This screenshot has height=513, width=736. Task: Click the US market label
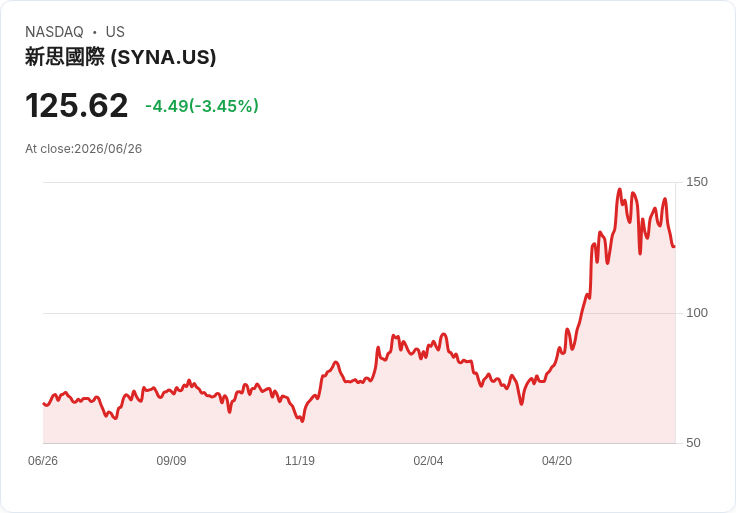click(115, 32)
